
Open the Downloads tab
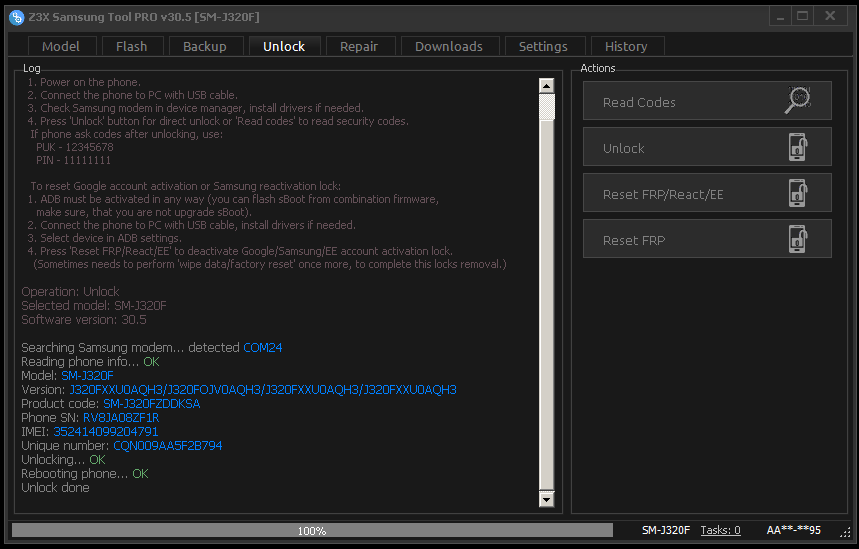click(x=449, y=47)
